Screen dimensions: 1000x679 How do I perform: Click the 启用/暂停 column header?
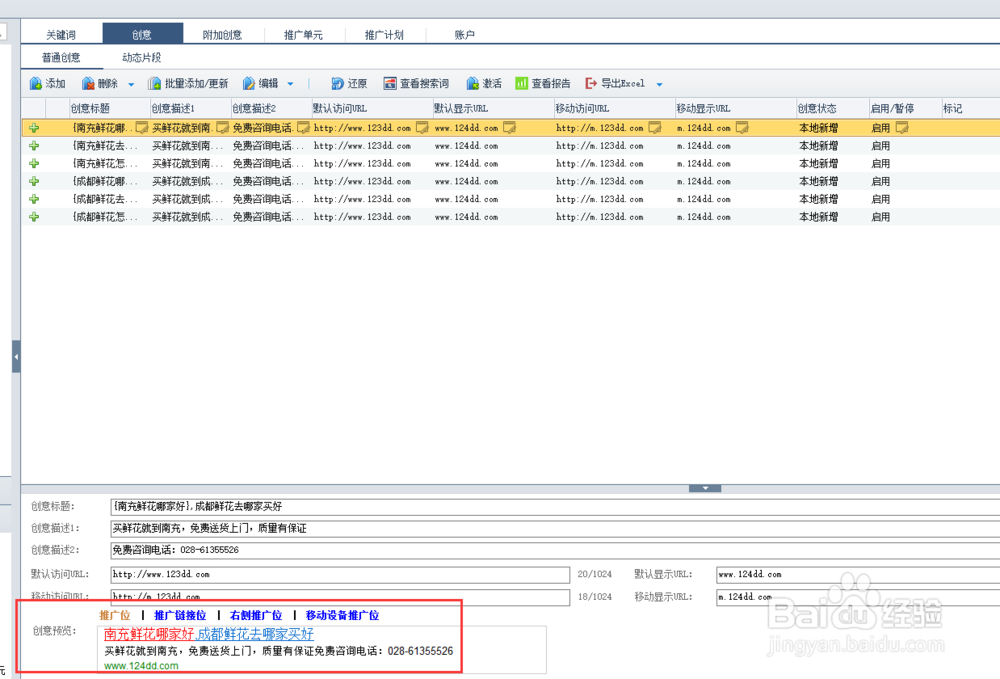[x=905, y=108]
